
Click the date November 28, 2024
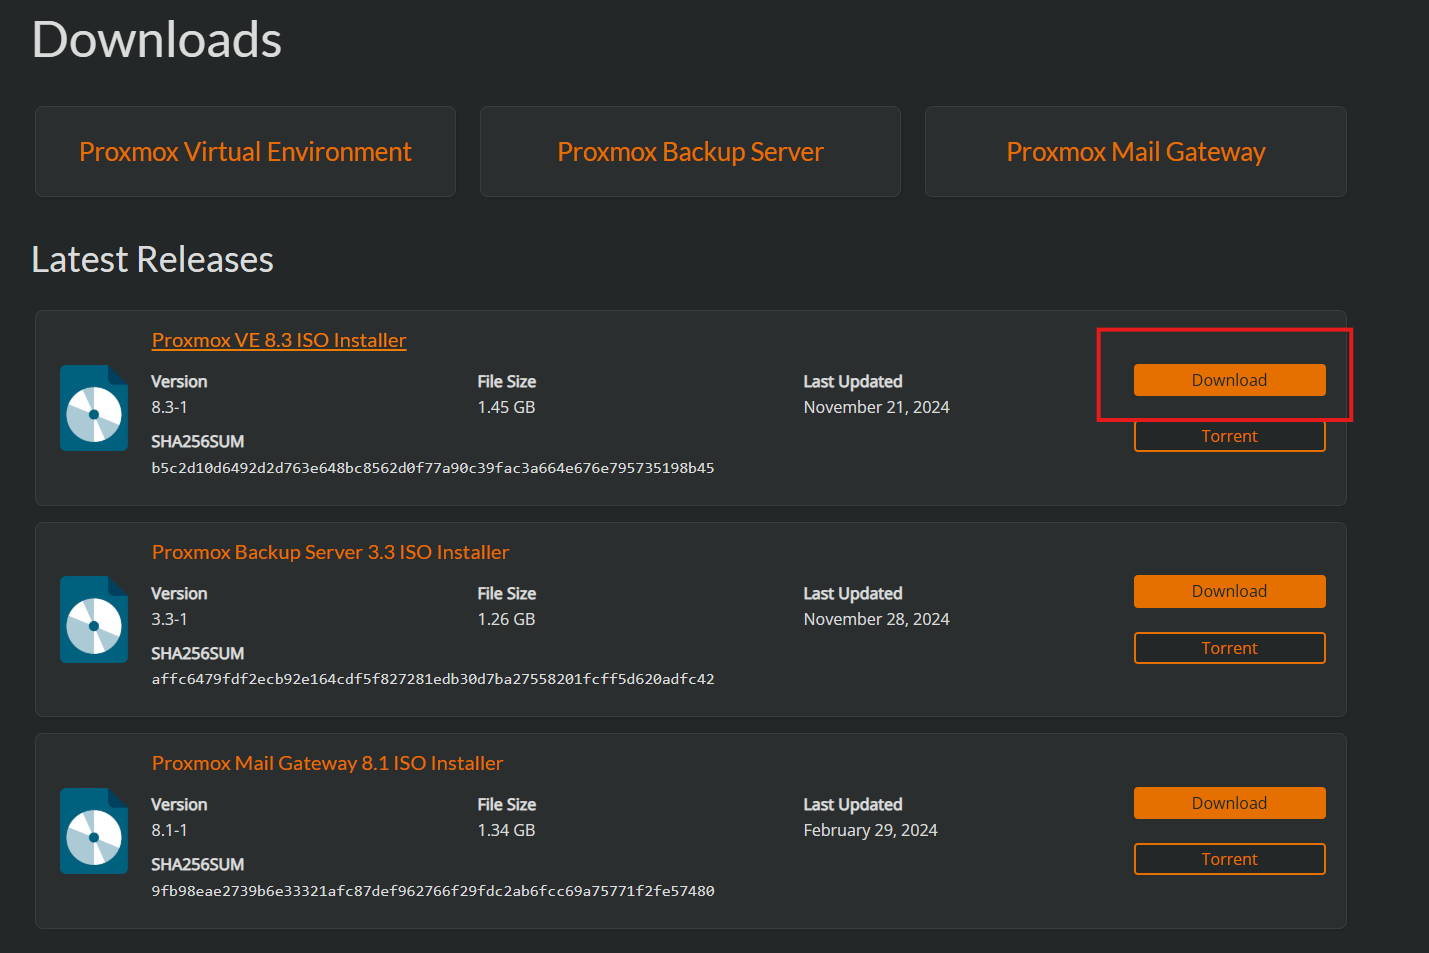pos(877,619)
